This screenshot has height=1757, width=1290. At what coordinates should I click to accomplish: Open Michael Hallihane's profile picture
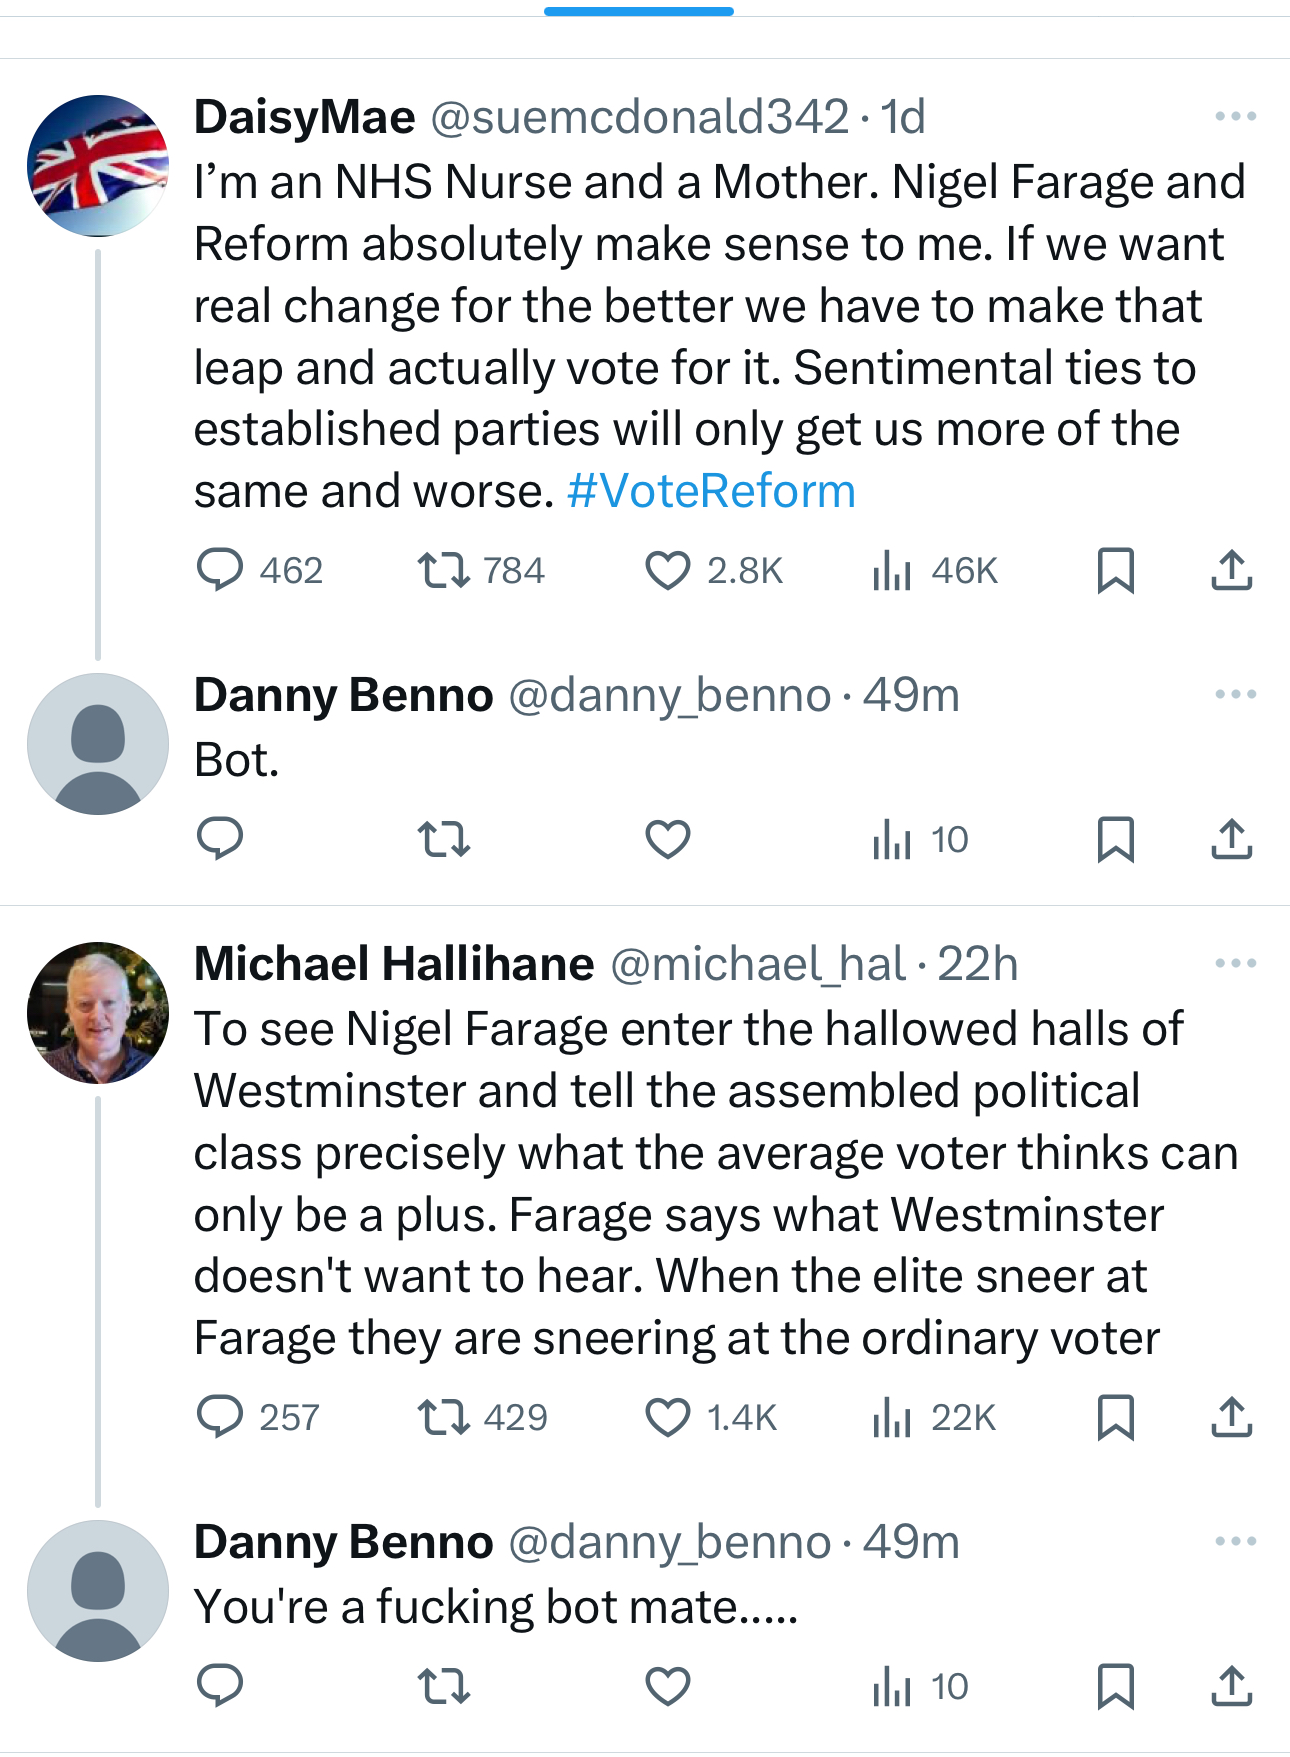[x=98, y=1012]
